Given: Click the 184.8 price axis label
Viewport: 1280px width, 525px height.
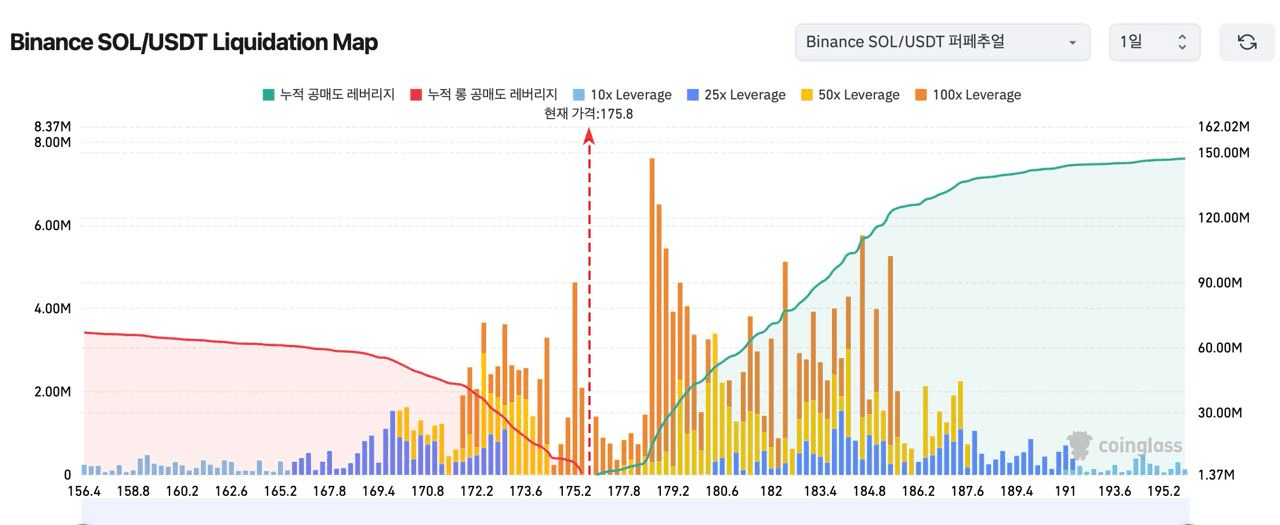Looking at the screenshot, I should click(x=869, y=491).
